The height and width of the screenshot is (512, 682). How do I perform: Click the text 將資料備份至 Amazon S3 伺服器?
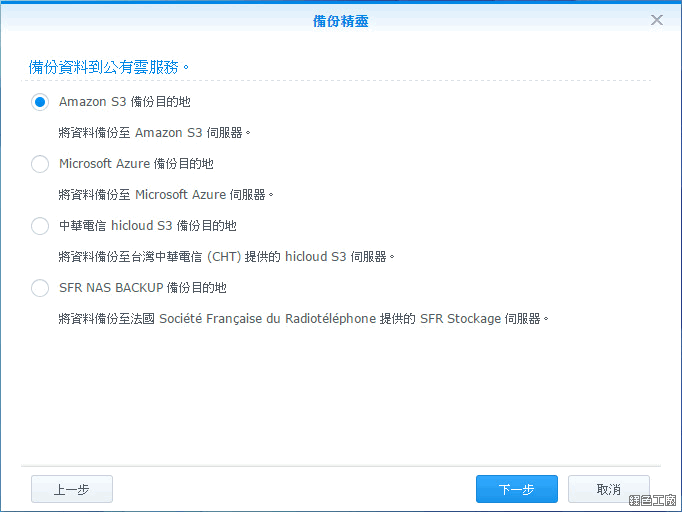pos(154,133)
